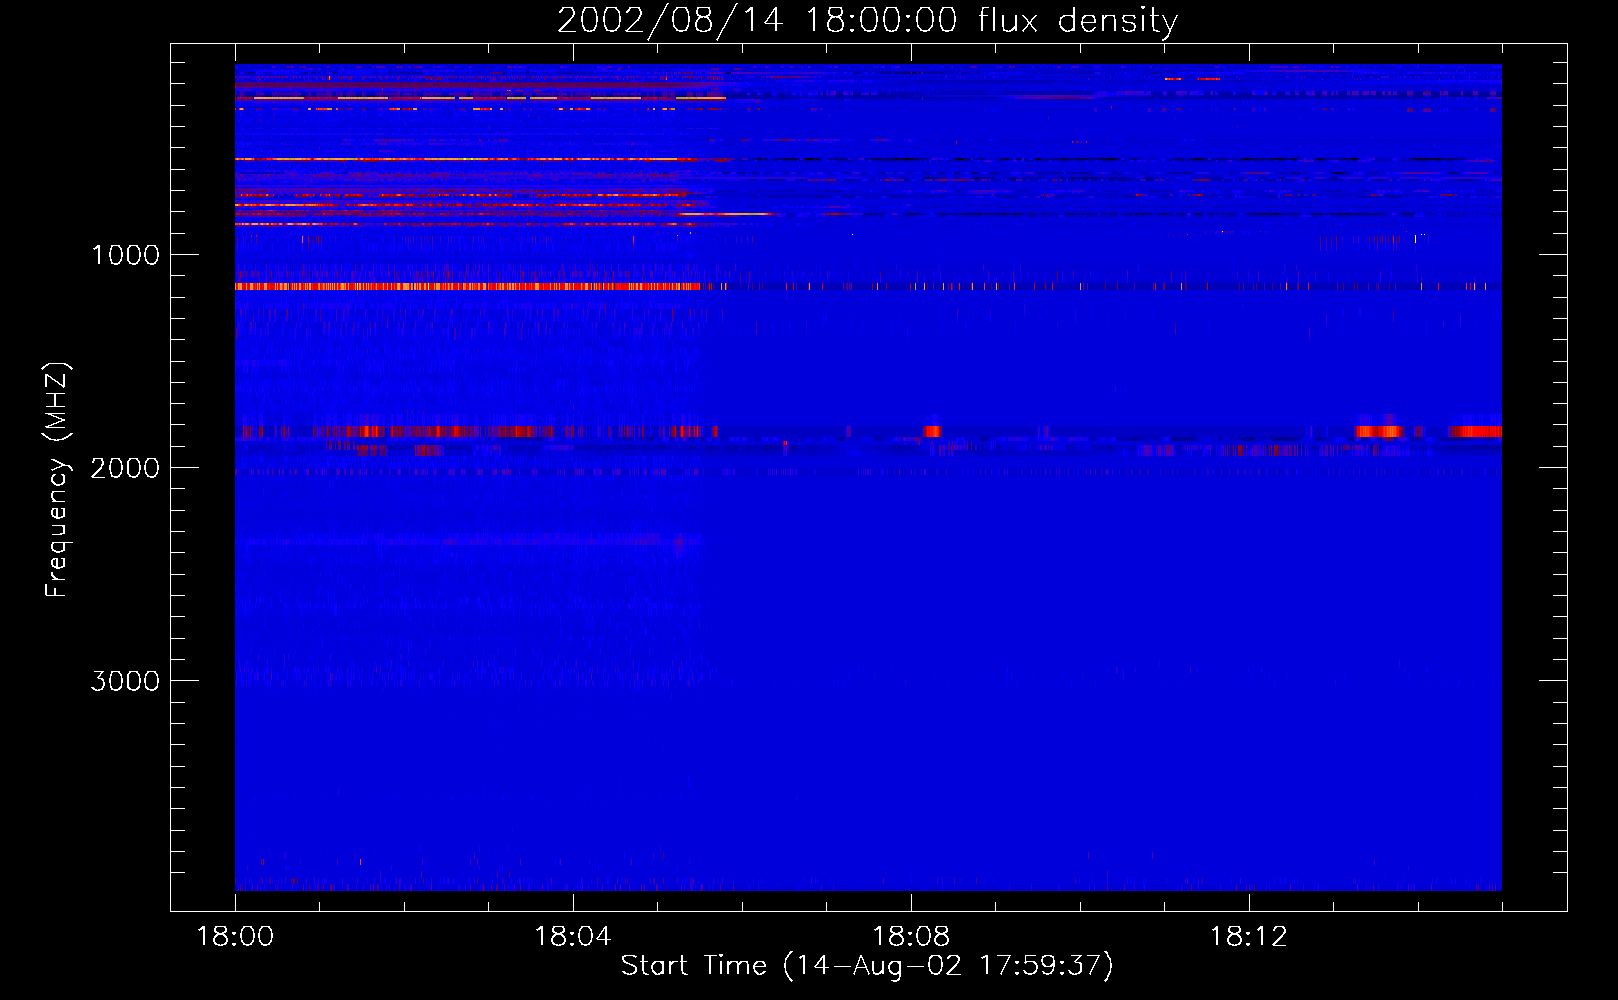This screenshot has width=1618, height=1000.
Task: Click the 3000 frequency tick label
Action: 125,681
